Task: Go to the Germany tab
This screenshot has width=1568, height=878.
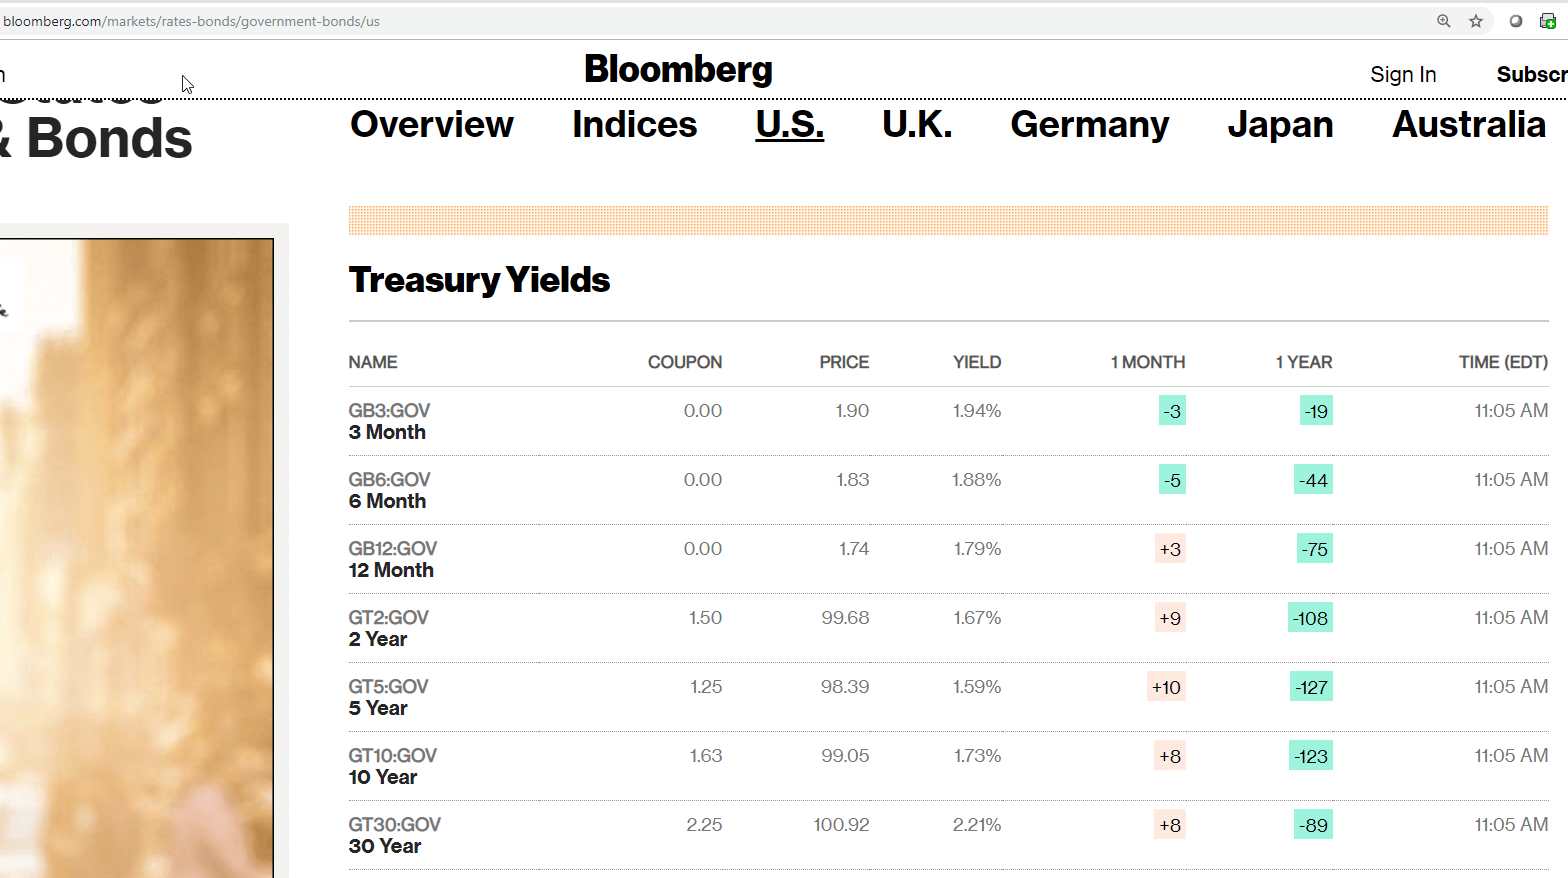Action: 1089,125
